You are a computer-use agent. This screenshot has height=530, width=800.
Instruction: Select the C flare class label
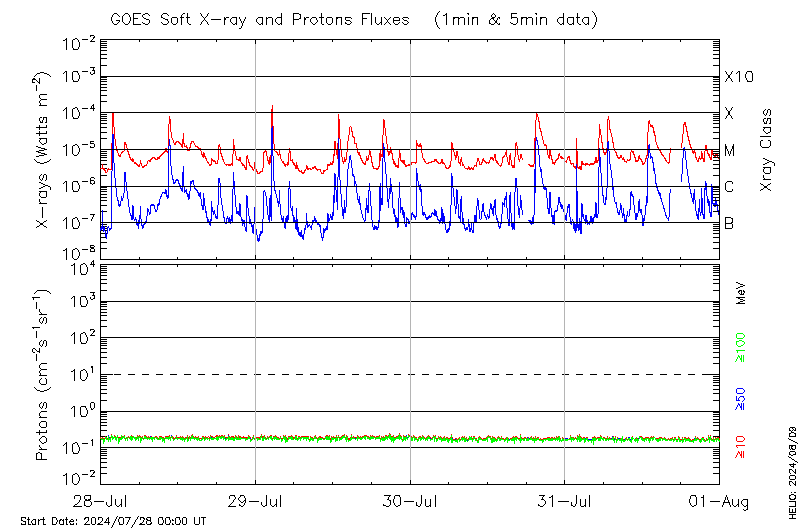click(730, 187)
